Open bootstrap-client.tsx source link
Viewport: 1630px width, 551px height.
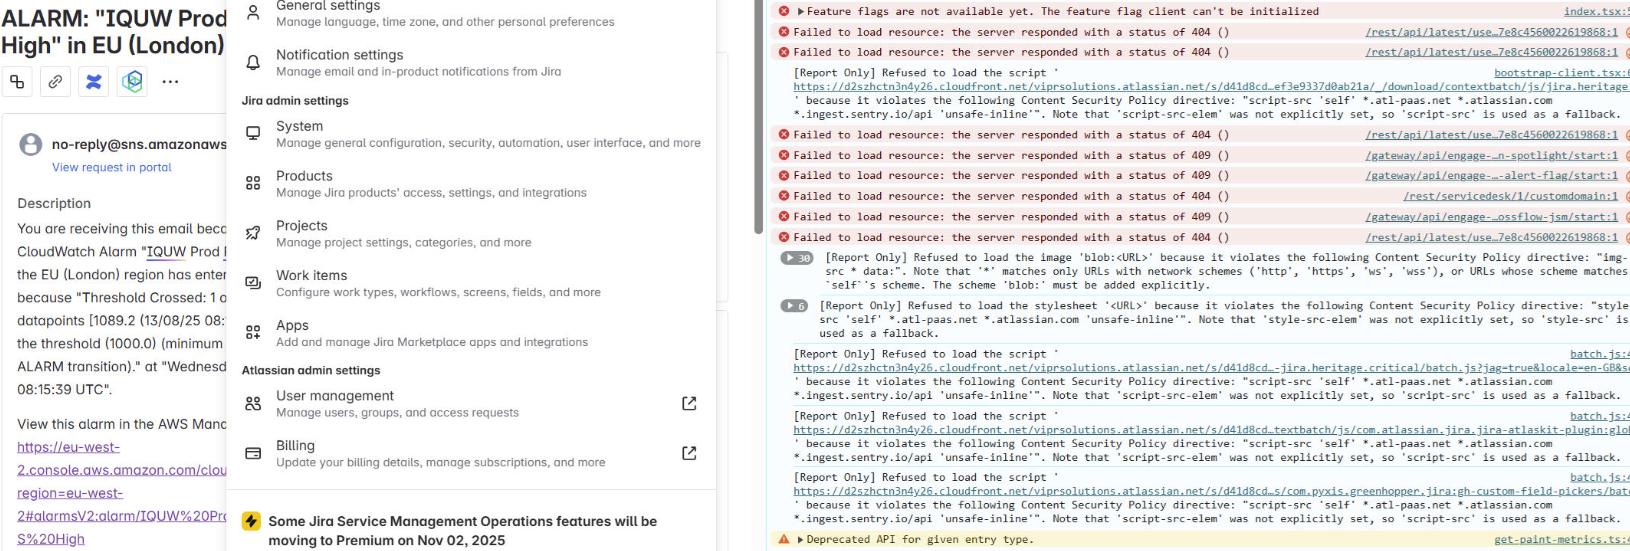[1562, 73]
